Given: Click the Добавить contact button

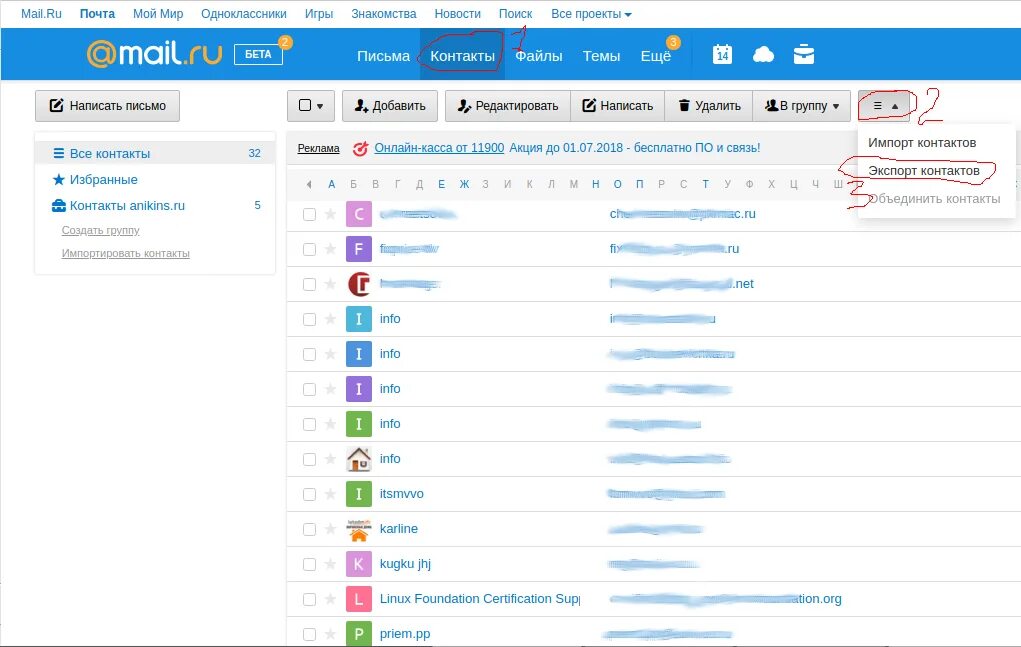Looking at the screenshot, I should click(x=389, y=105).
